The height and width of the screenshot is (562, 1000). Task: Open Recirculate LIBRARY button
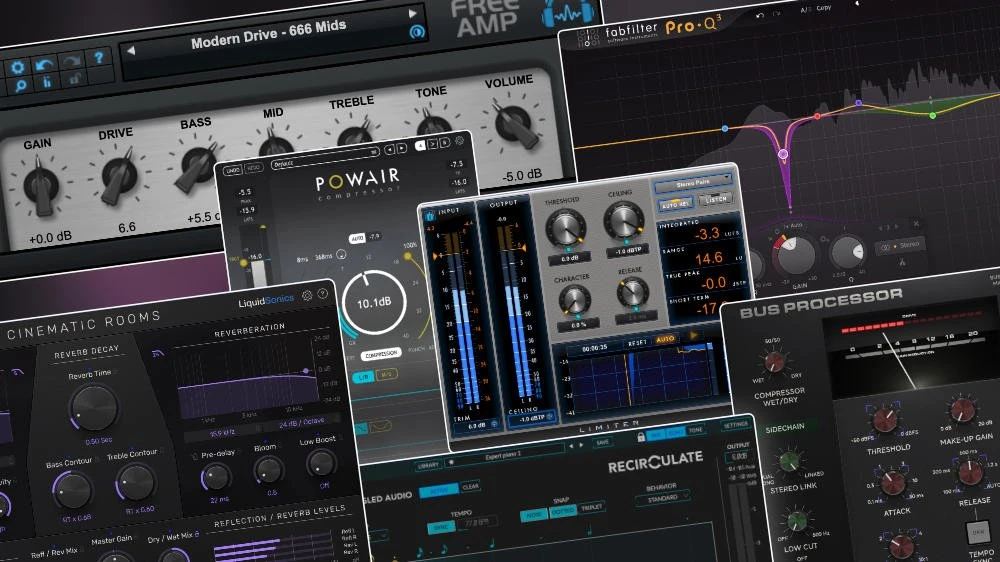[428, 466]
